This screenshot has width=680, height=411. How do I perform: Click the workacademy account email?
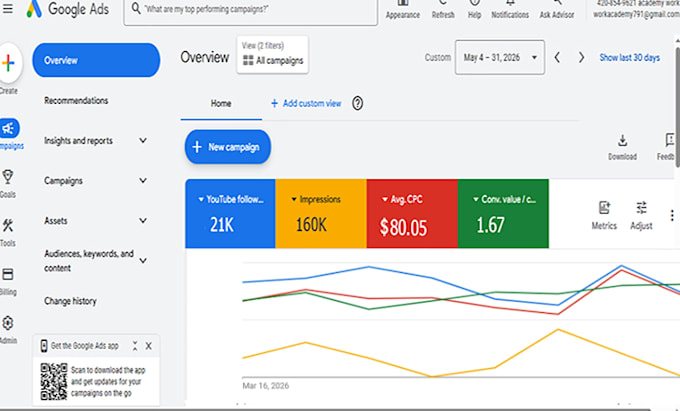point(636,14)
